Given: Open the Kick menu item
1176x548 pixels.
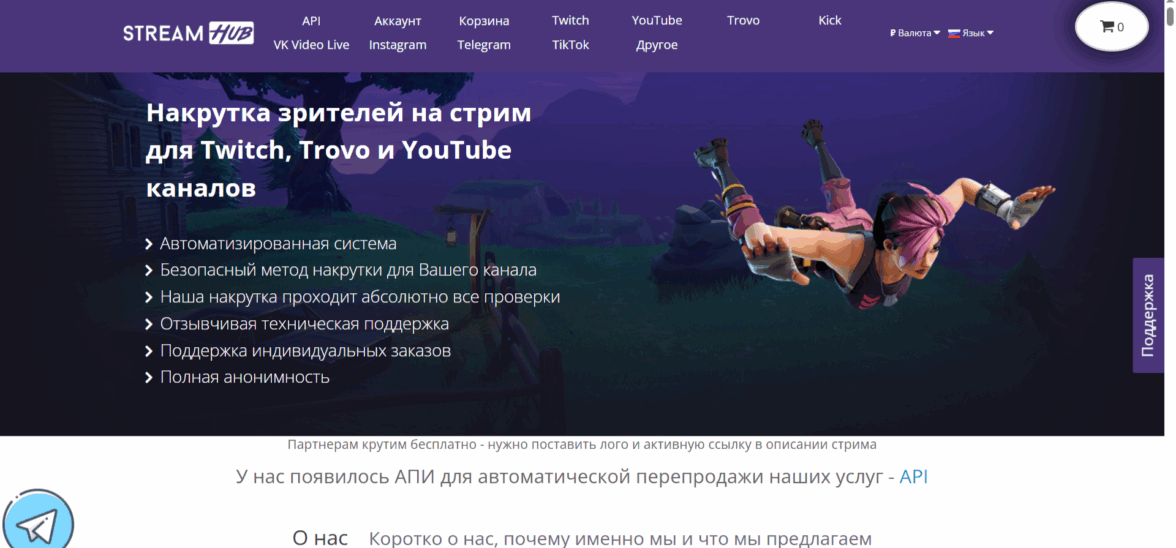Looking at the screenshot, I should (830, 20).
